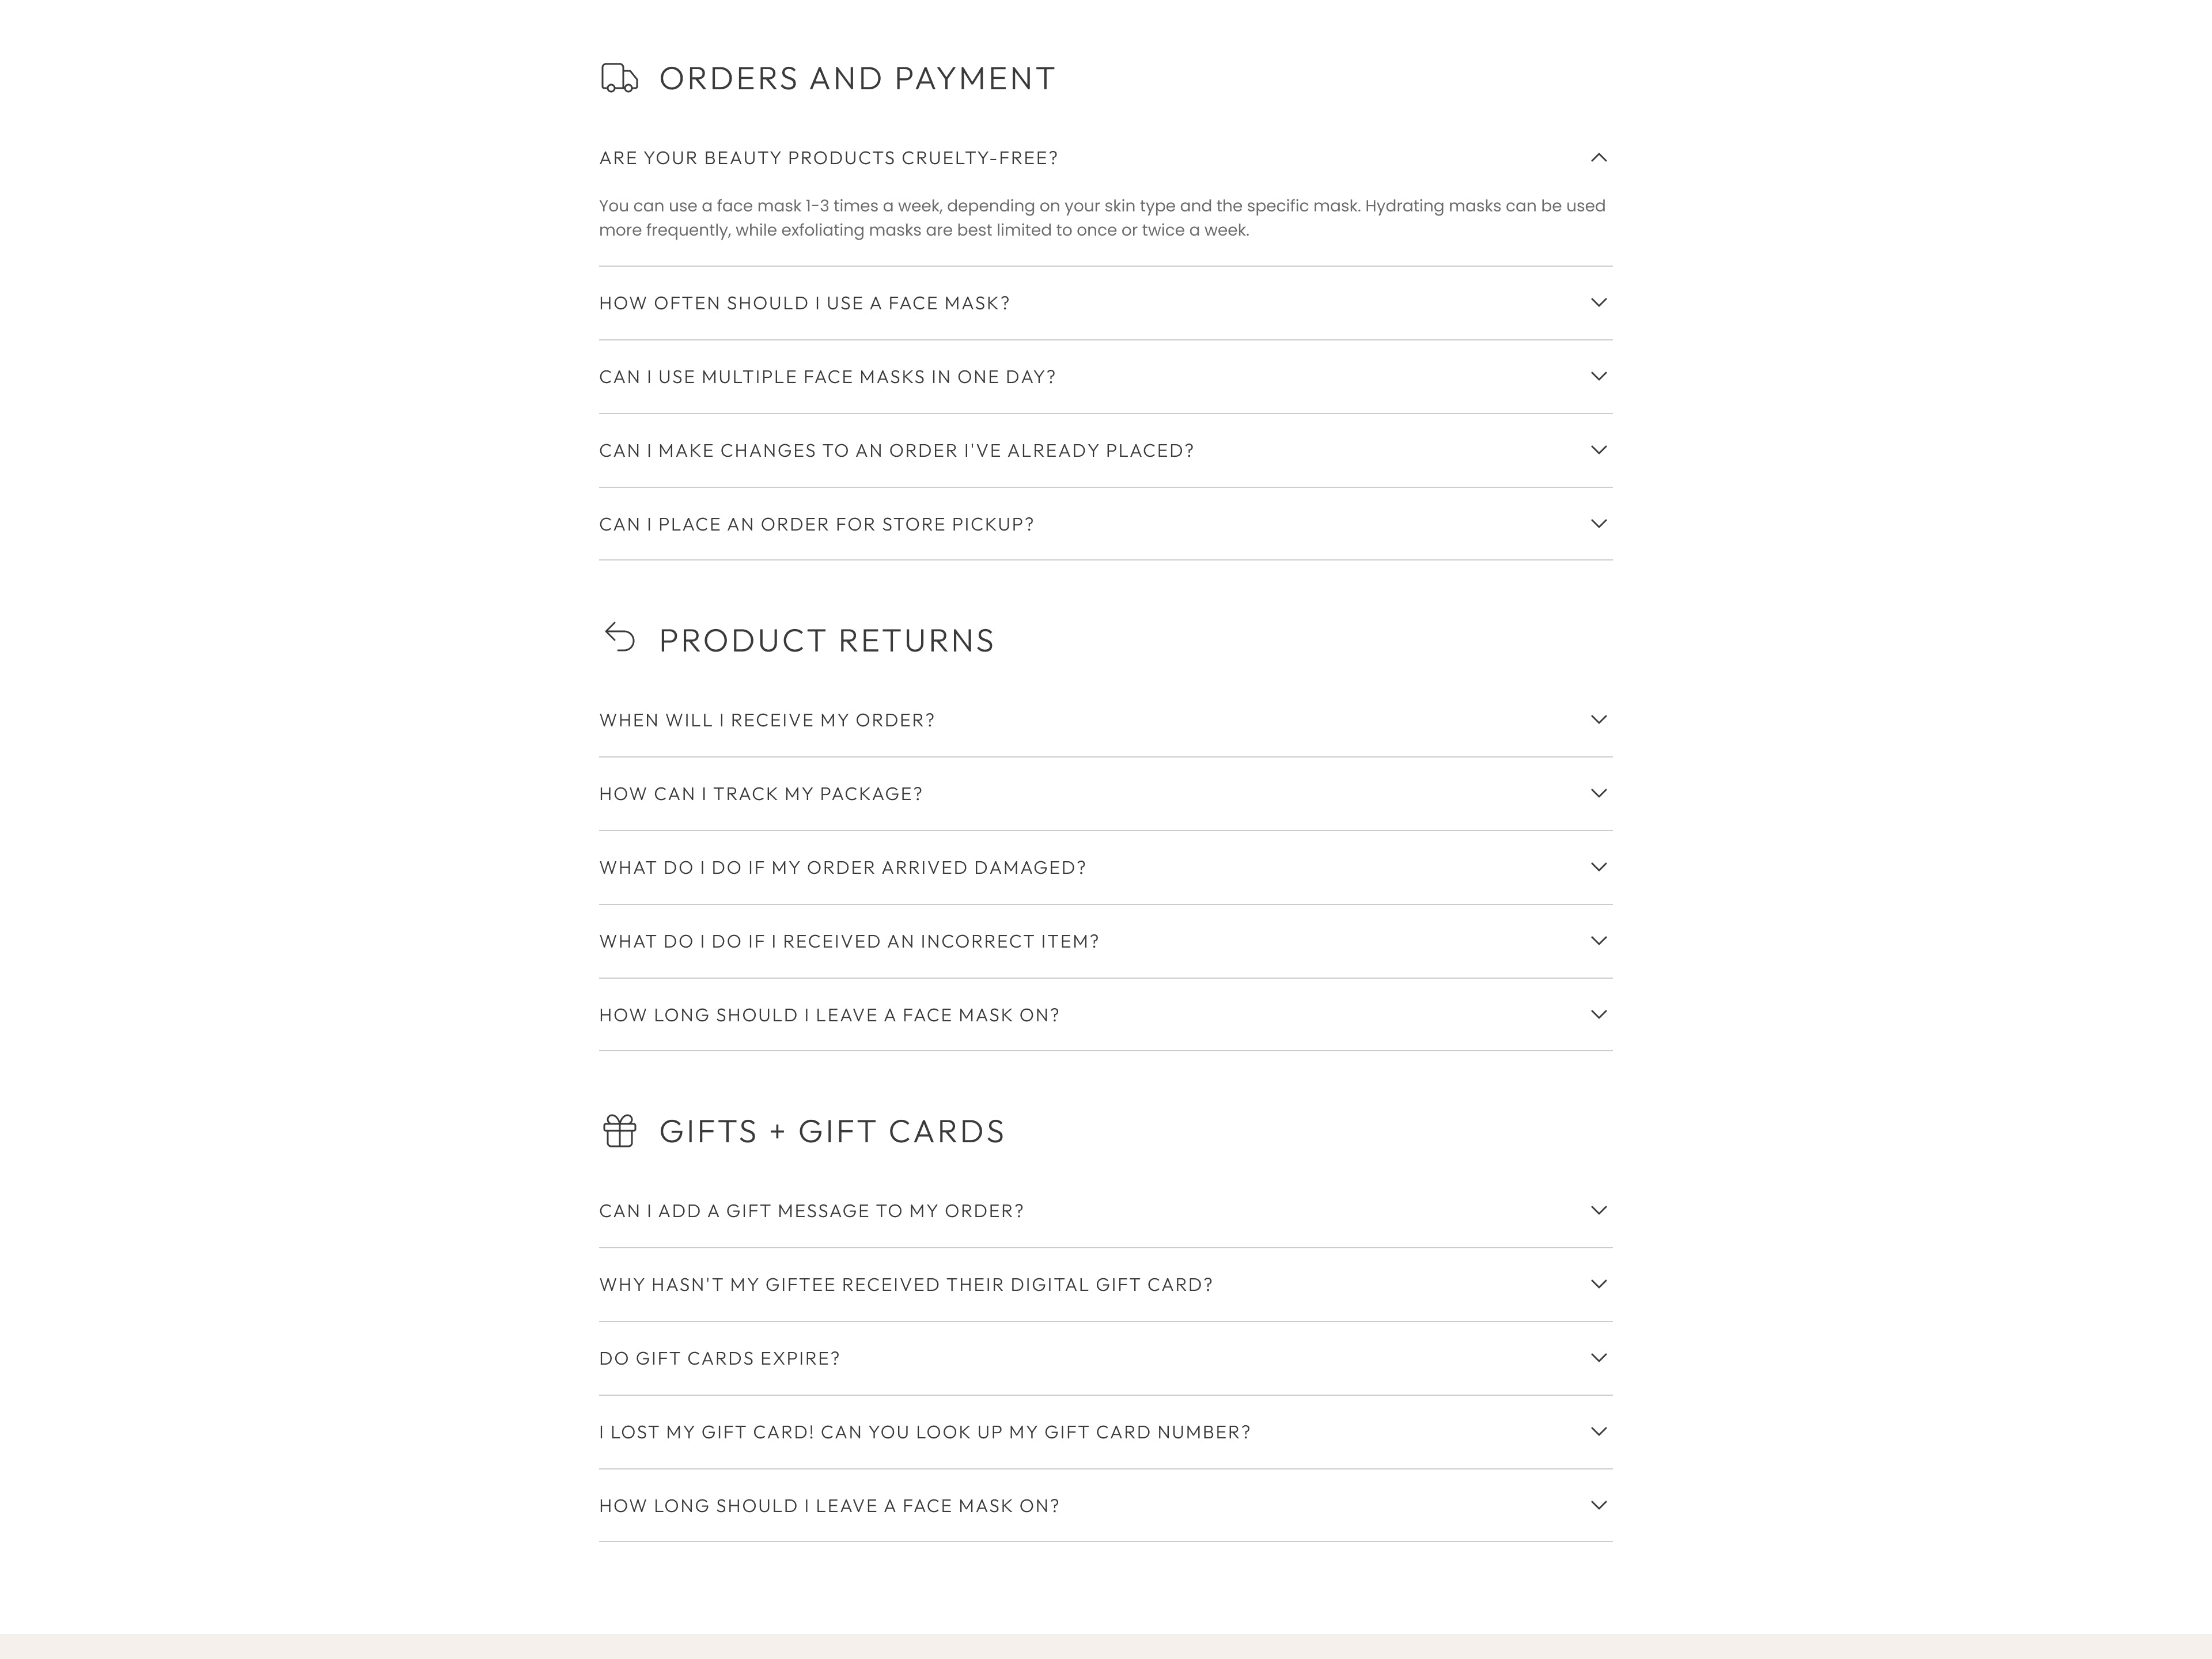Viewport: 2212px width, 1659px height.
Task: Click the gift box icon beside Gifts + Gift Cards
Action: click(x=619, y=1131)
